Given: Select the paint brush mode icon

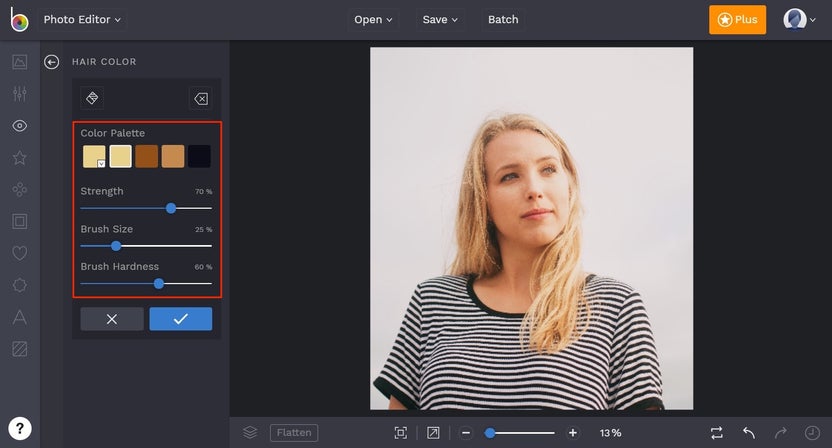Looking at the screenshot, I should 92,98.
